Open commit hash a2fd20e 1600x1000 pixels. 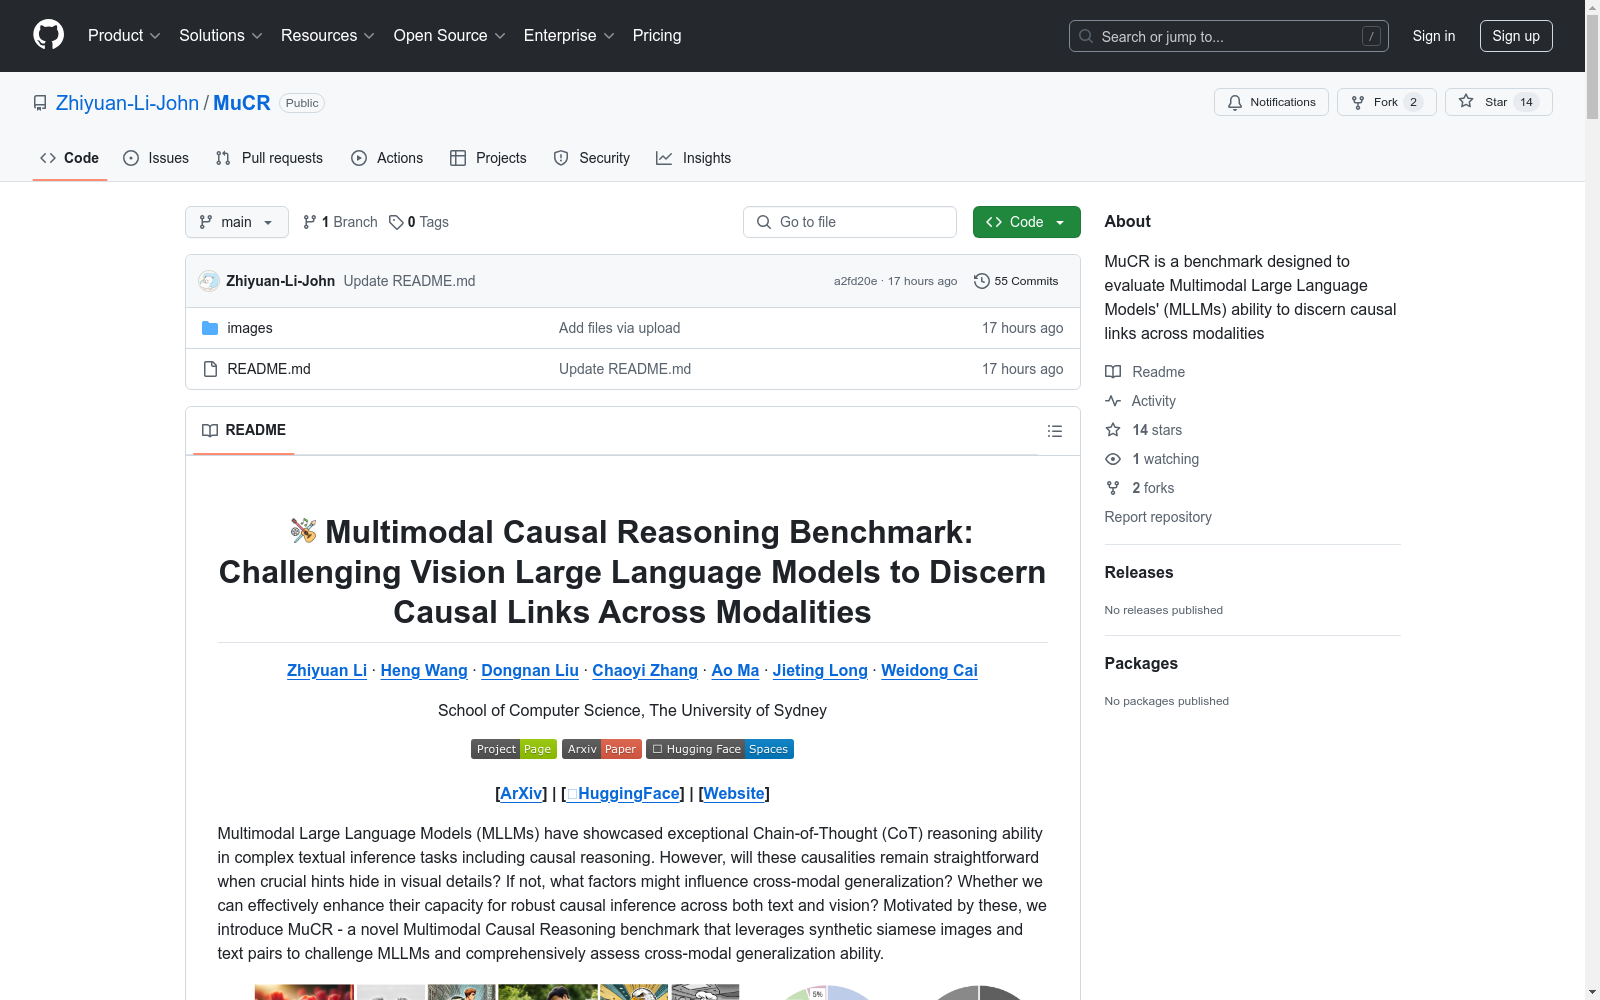tap(855, 281)
